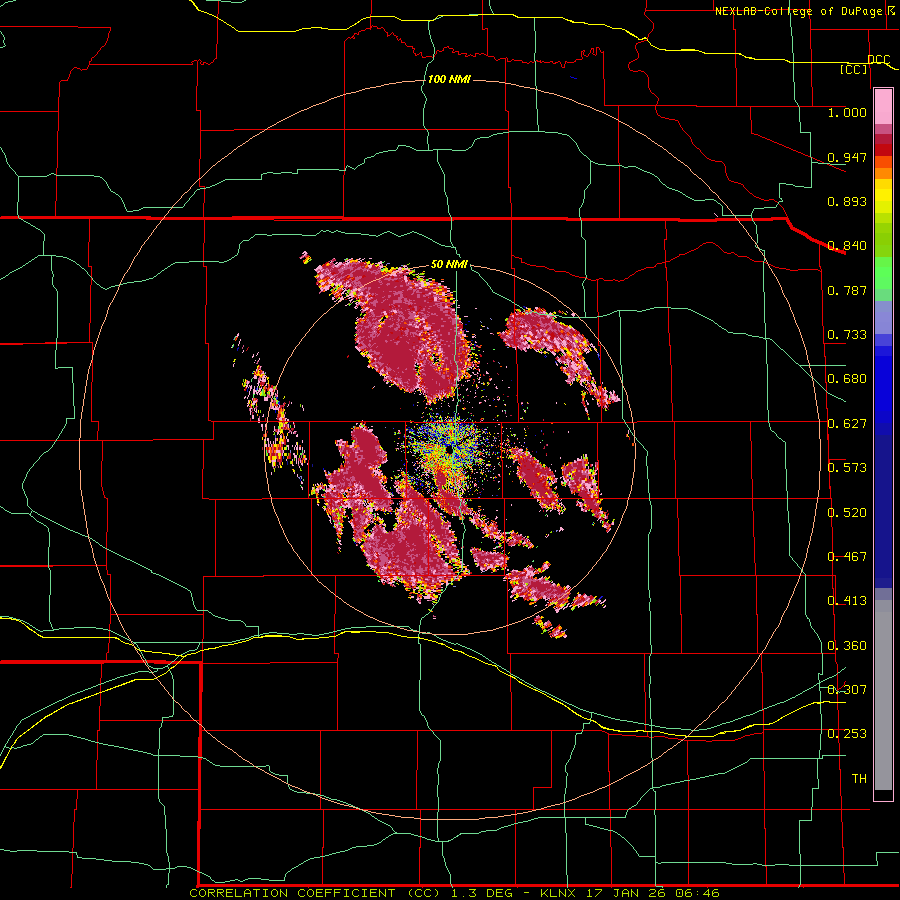Viewport: 900px width, 900px height.
Task: Click the 0.680 scale value
Action: pyautogui.click(x=847, y=379)
